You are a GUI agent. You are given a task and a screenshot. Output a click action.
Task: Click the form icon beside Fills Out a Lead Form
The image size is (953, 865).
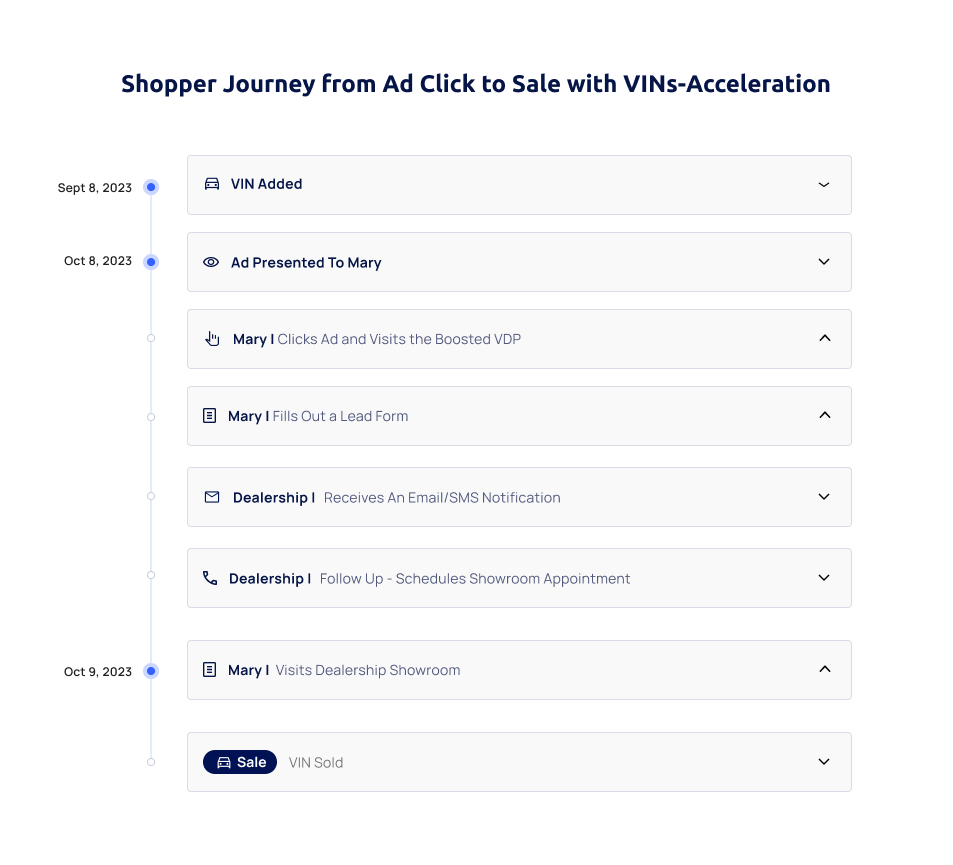pos(209,416)
